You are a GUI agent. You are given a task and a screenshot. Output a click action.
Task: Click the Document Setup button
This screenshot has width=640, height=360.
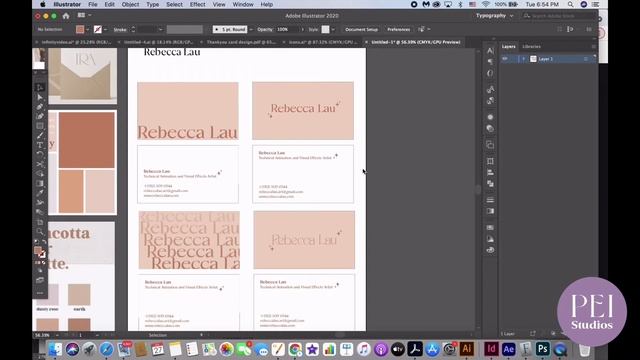(361, 29)
